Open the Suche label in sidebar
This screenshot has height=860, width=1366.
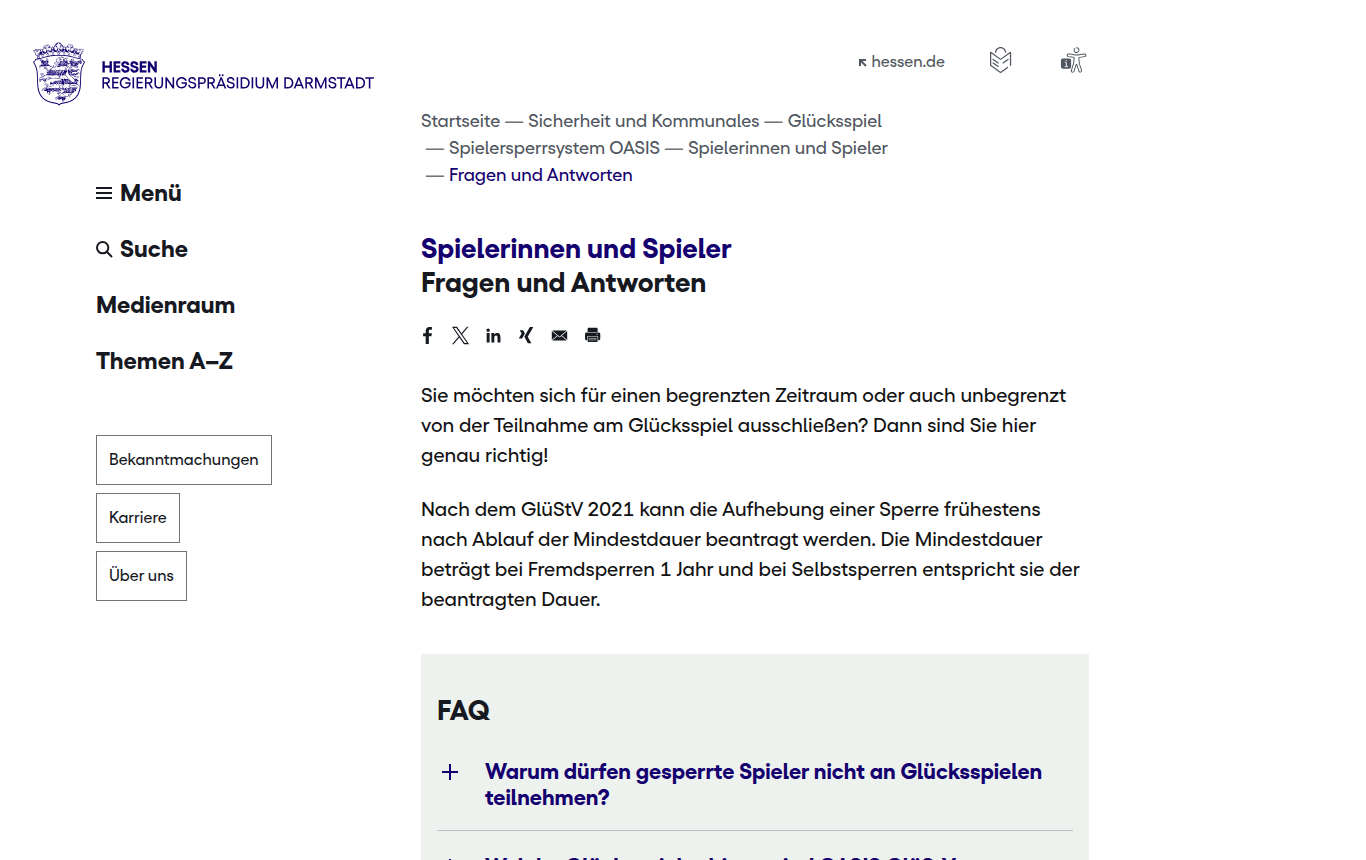(x=154, y=249)
